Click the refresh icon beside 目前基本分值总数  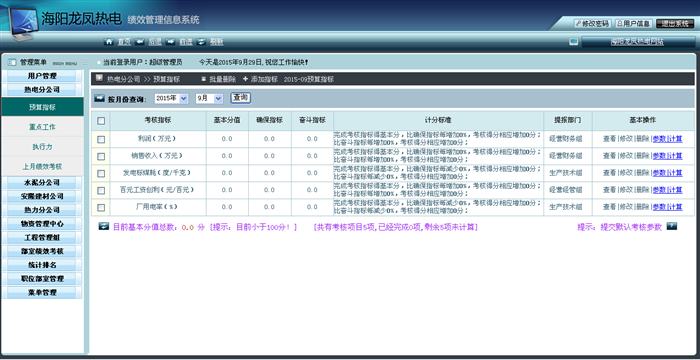(x=104, y=226)
